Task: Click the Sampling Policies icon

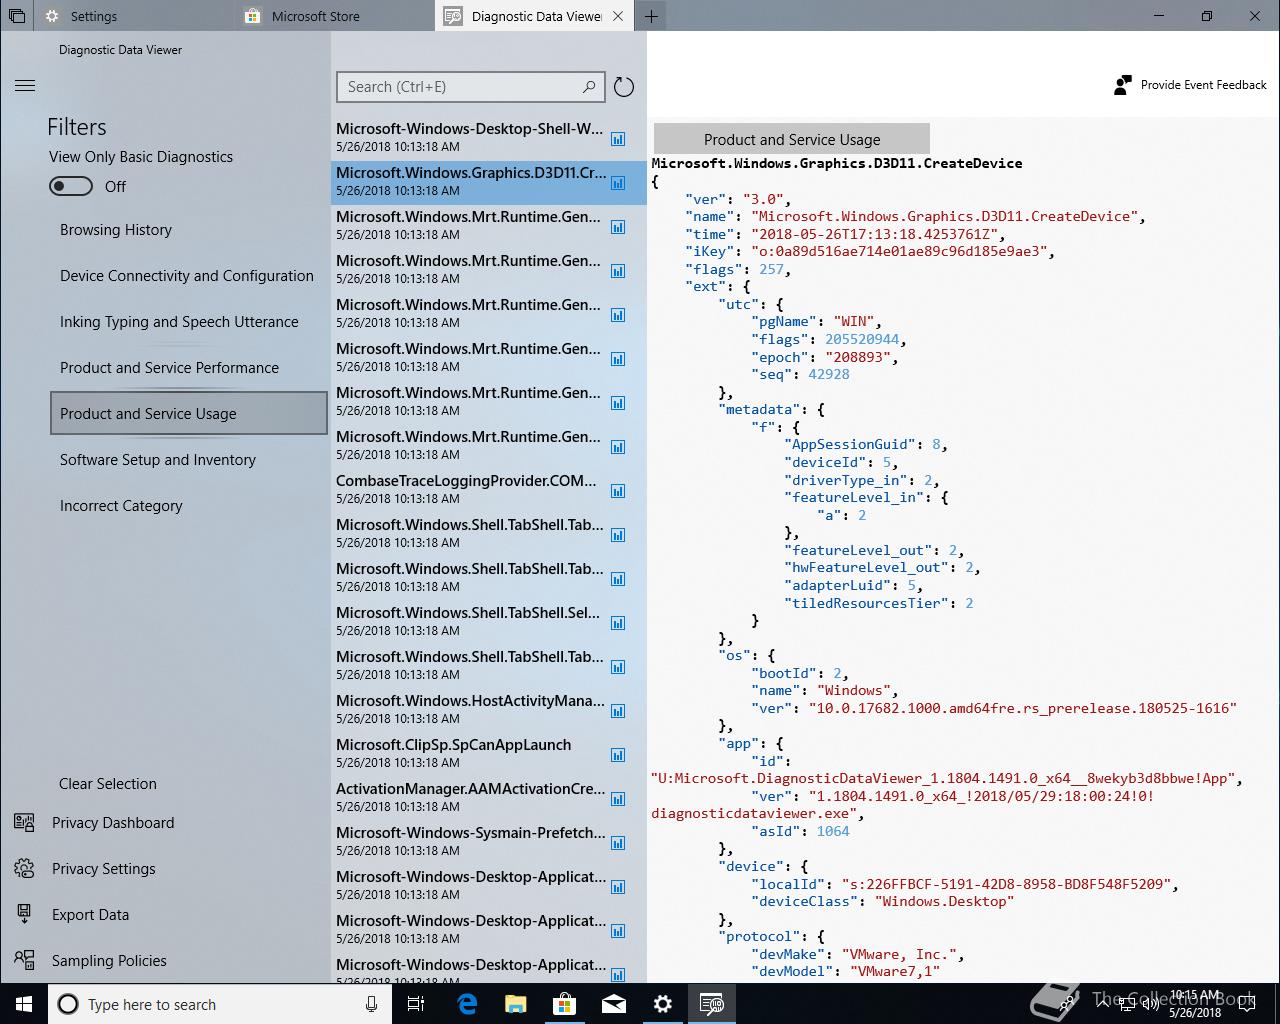Action: coord(24,960)
